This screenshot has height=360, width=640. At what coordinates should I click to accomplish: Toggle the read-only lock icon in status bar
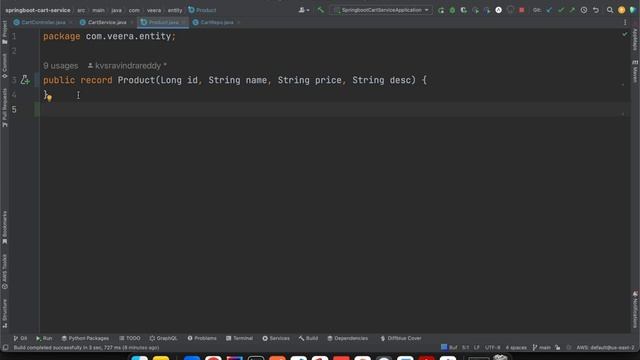[x=558, y=348]
